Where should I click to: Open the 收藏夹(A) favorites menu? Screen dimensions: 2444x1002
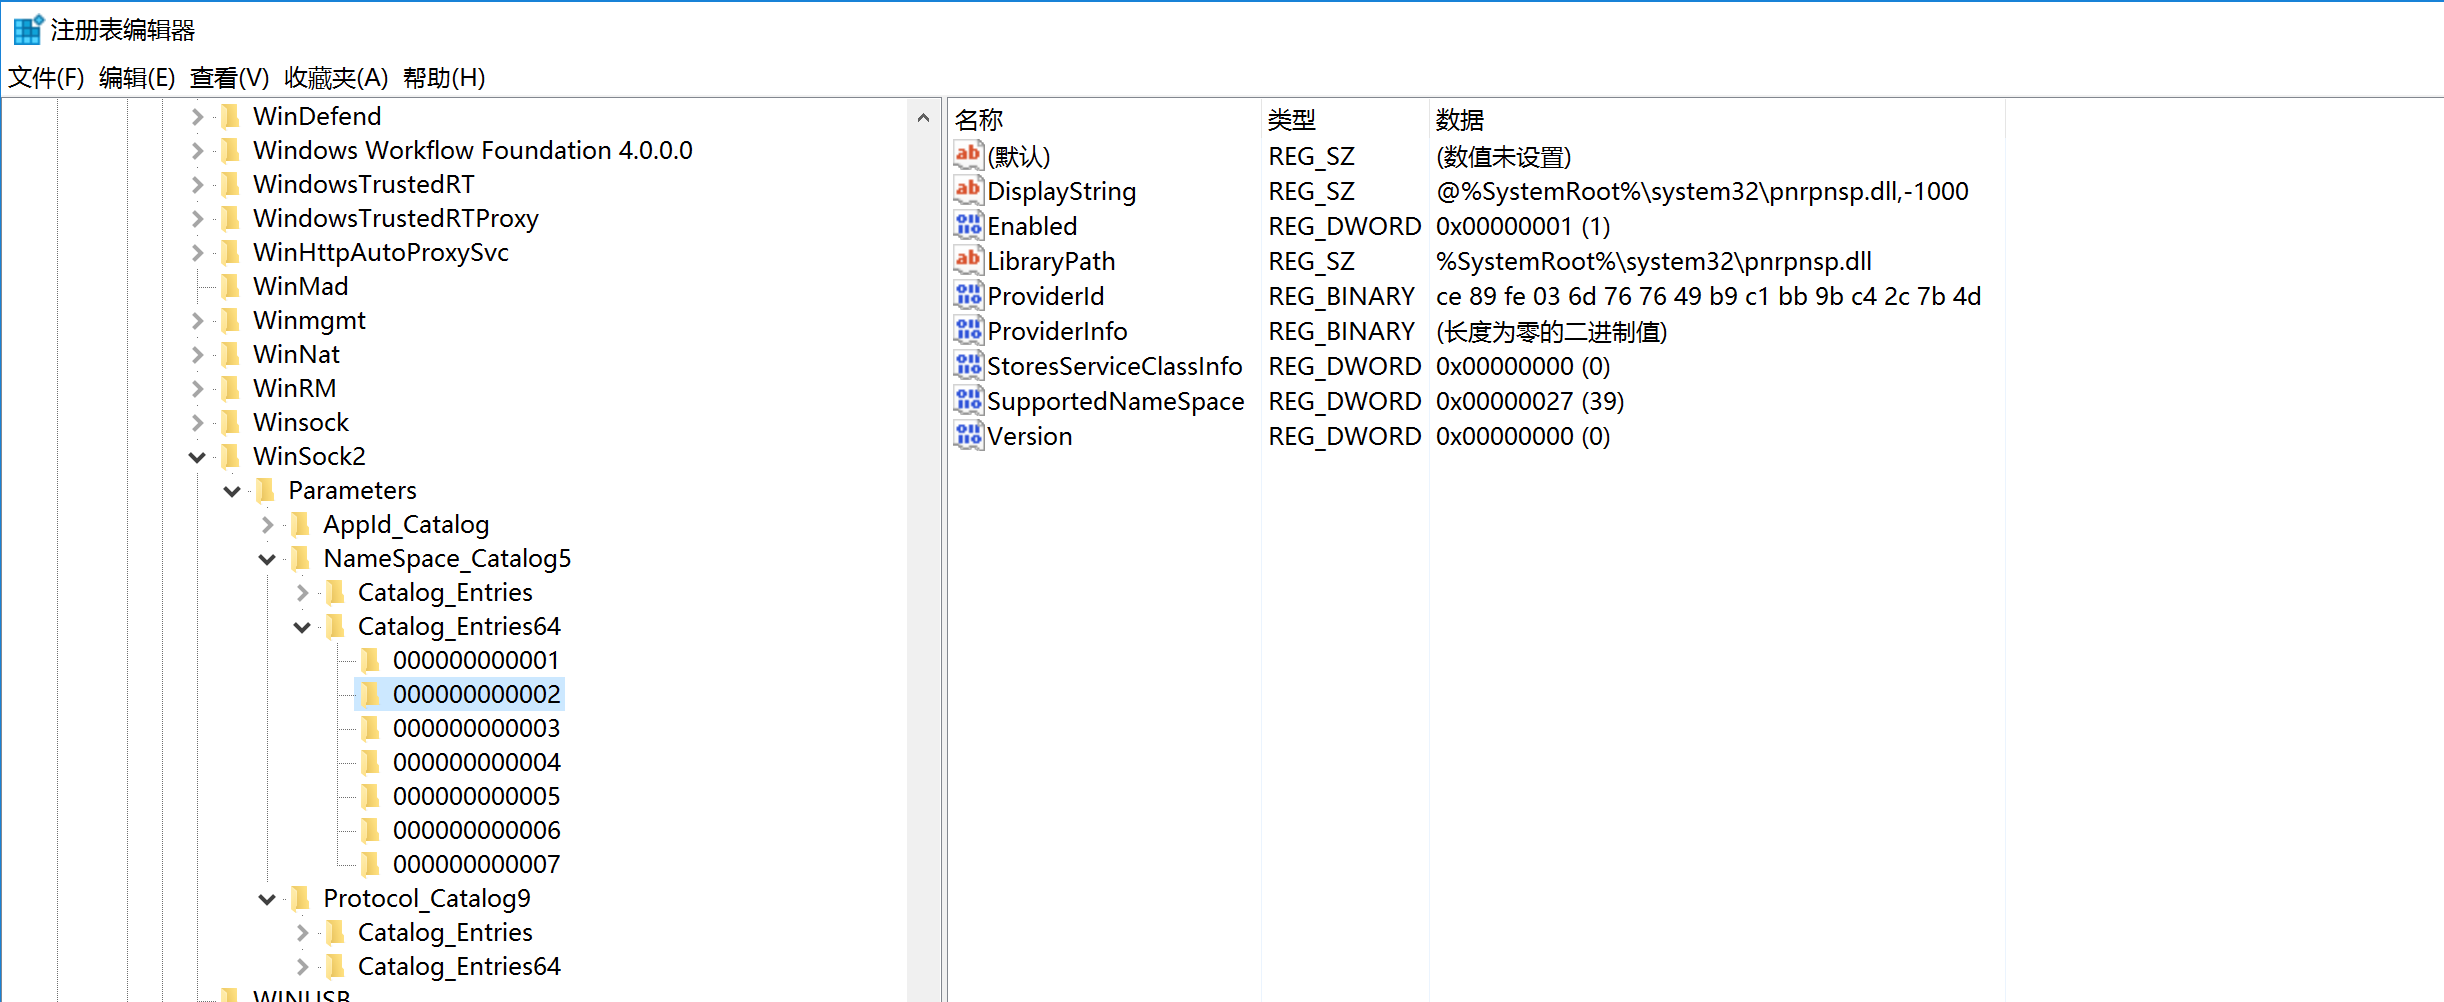point(336,77)
